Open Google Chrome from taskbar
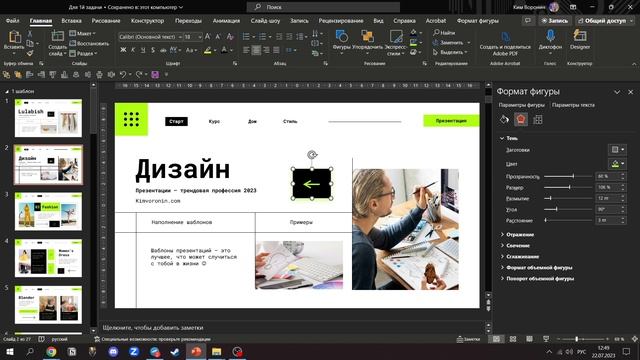 (51, 351)
